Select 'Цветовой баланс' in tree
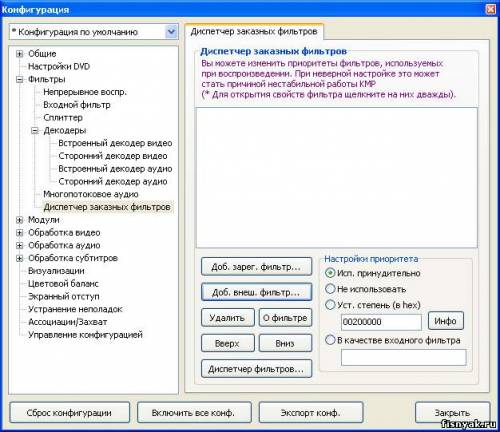 (x=63, y=284)
